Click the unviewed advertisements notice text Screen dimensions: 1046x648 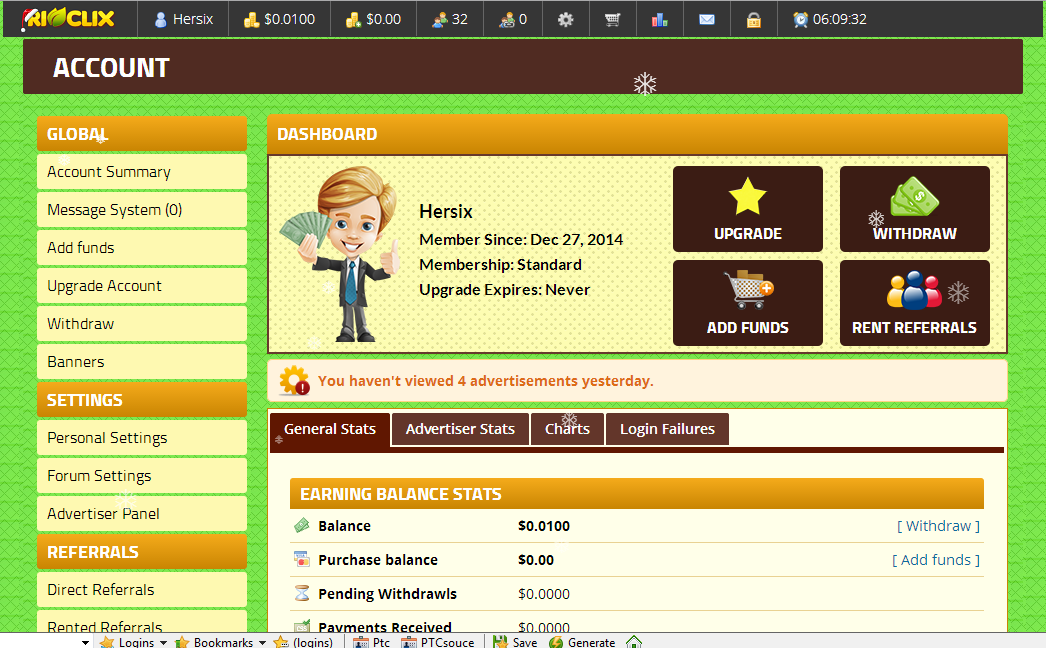(486, 381)
